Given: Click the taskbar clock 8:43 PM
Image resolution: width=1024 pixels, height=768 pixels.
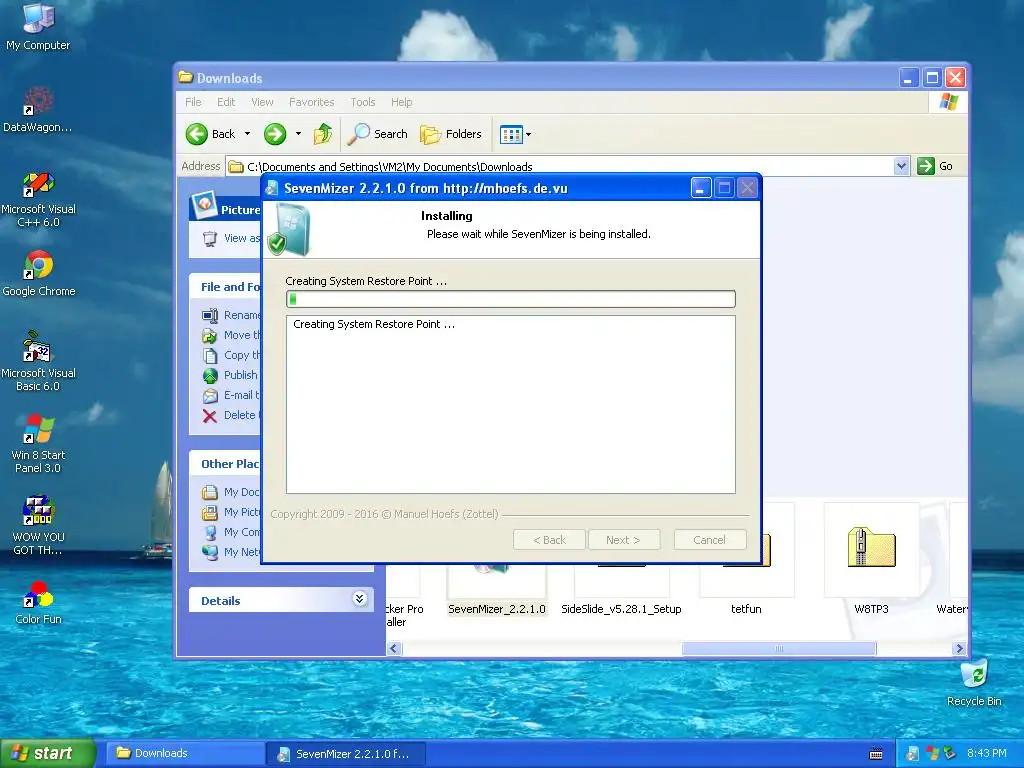Looking at the screenshot, I should click(987, 753).
